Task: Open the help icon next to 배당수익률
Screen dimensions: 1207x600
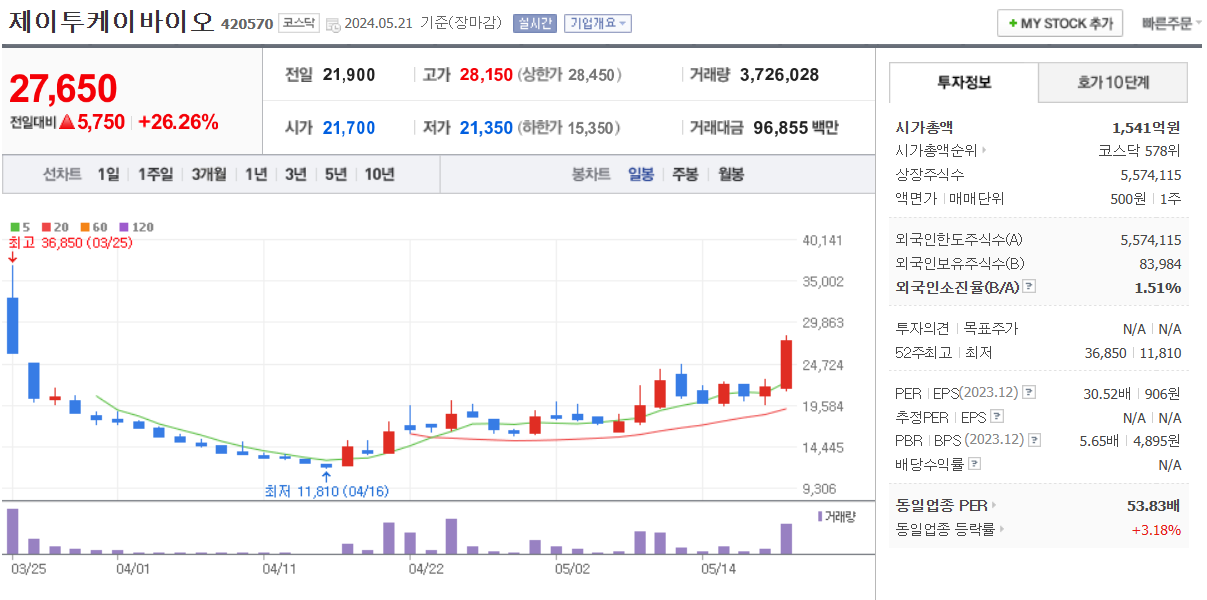Action: (x=975, y=464)
